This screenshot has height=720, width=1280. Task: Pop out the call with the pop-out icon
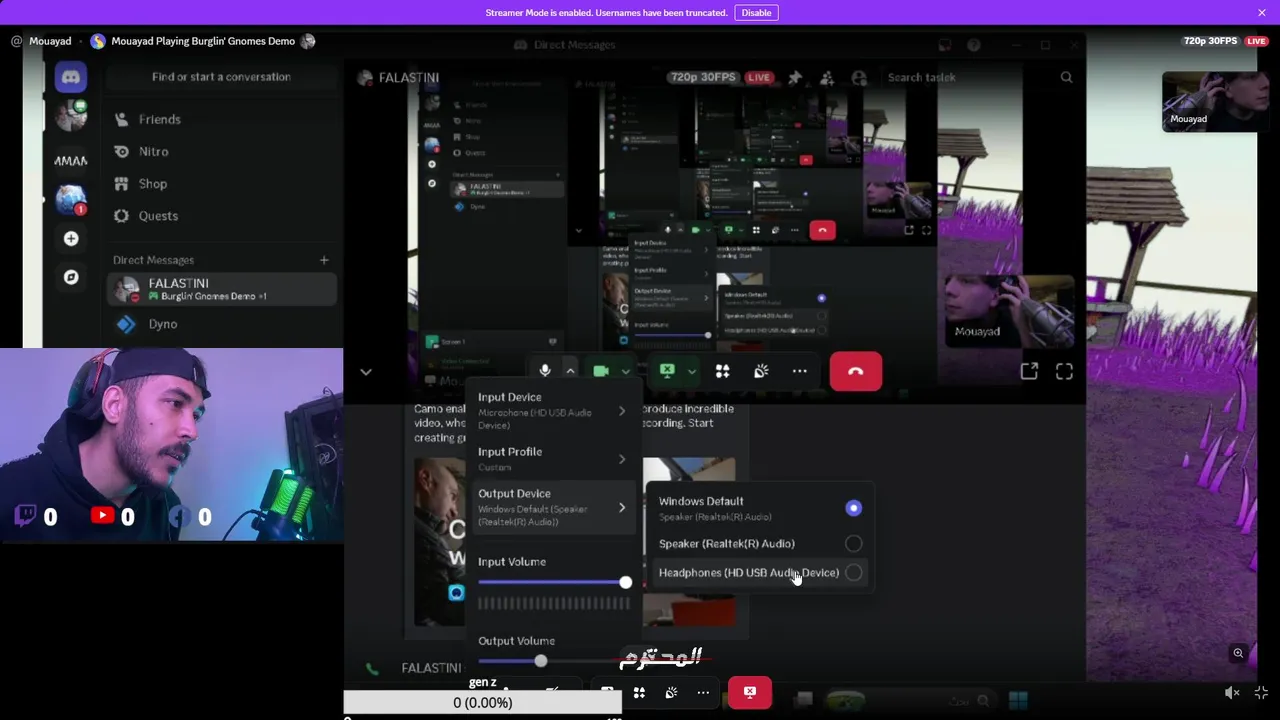coord(1029,371)
